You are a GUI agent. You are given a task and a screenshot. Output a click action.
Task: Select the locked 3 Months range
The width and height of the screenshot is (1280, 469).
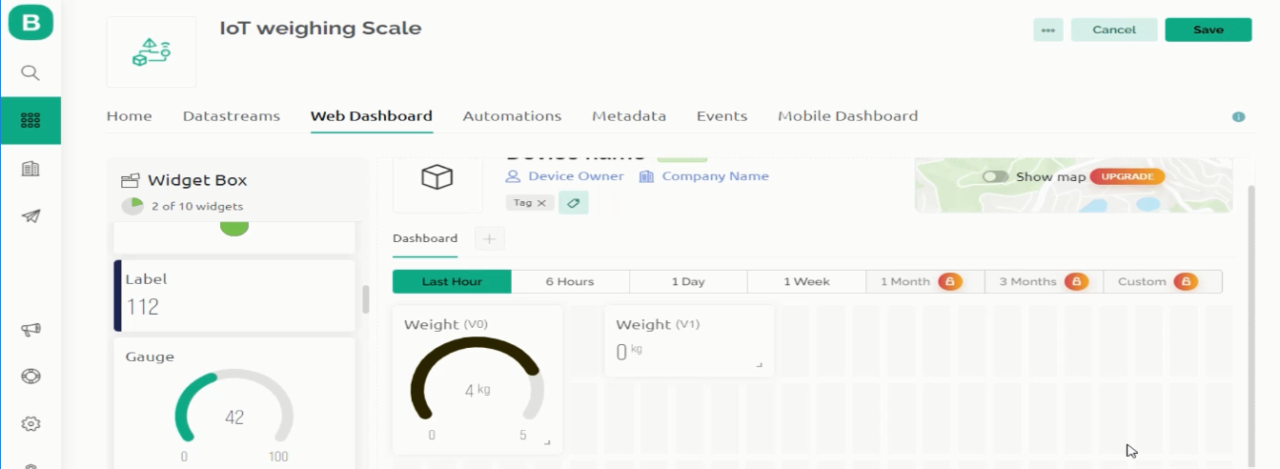[1043, 282]
